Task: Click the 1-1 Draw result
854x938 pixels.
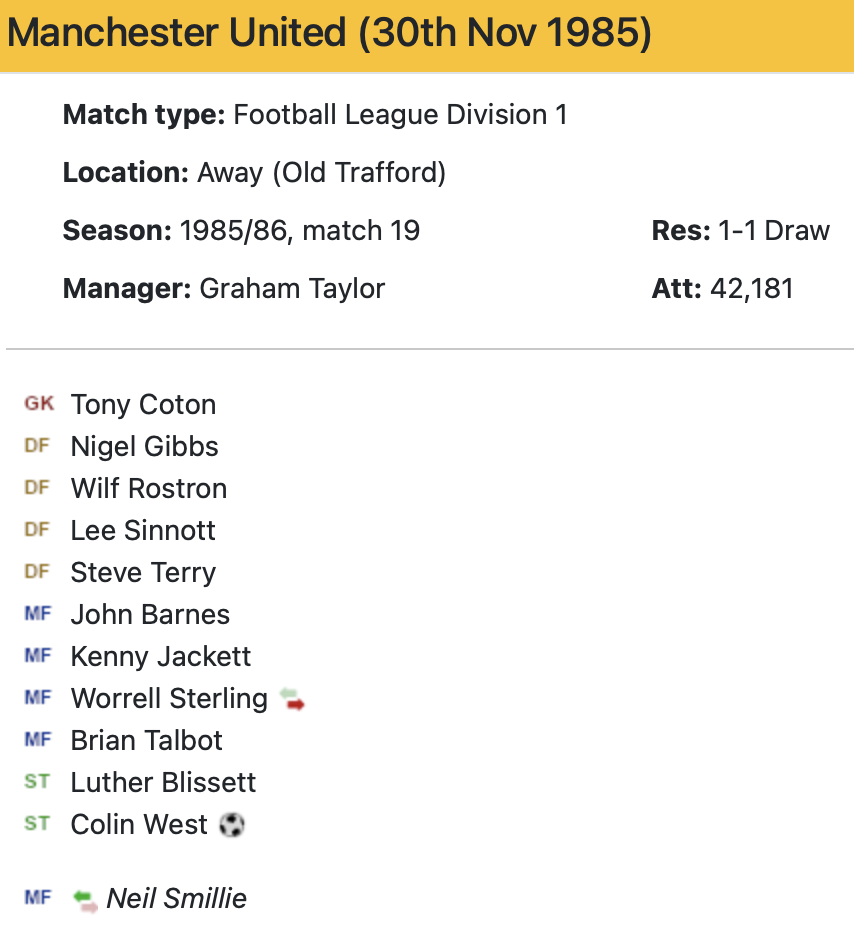Action: click(773, 231)
